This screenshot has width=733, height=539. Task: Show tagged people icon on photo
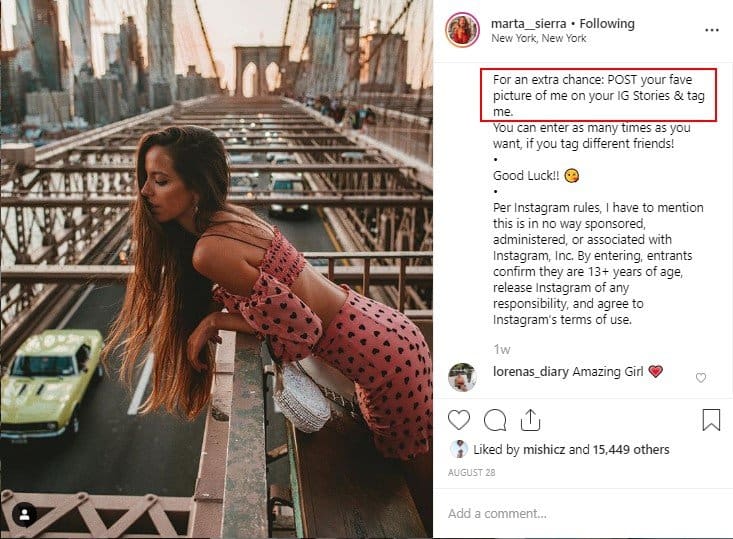[24, 515]
